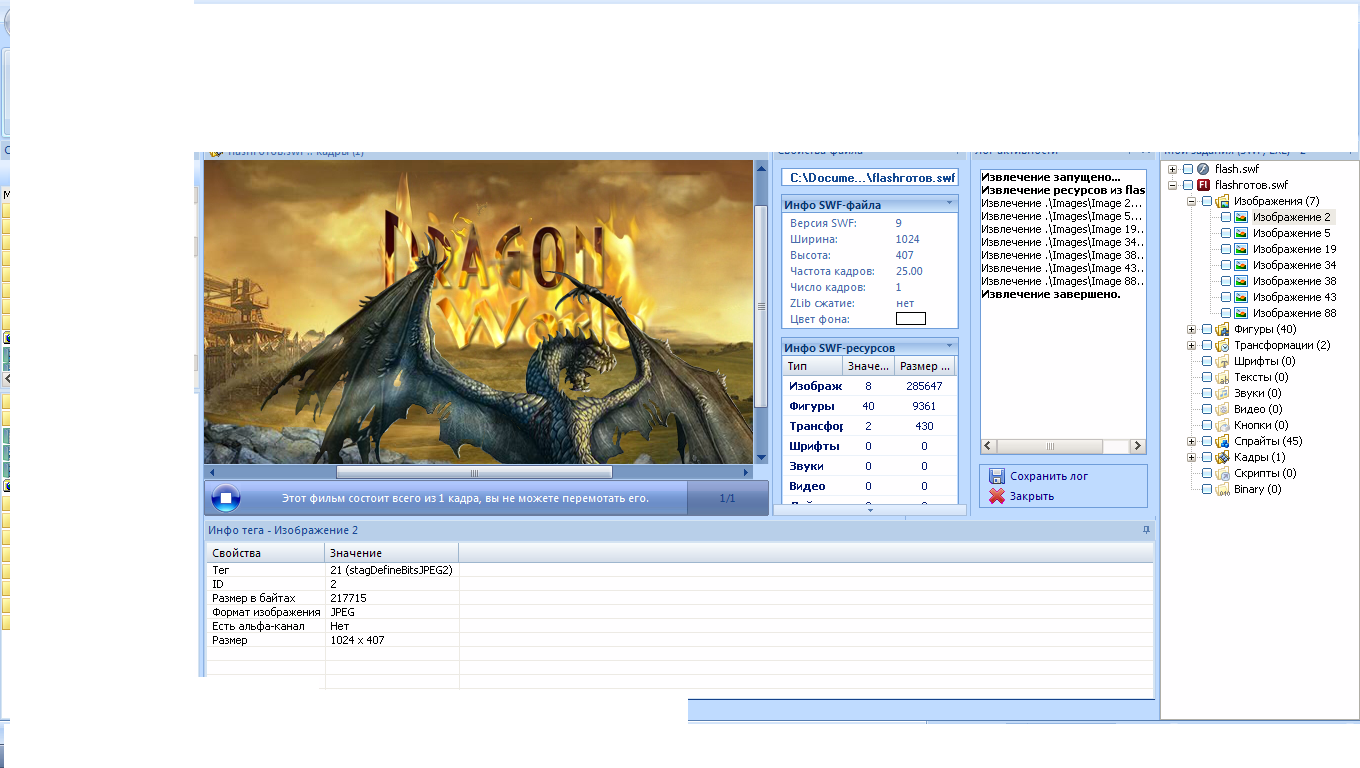Expand the Трансформации (2) node
This screenshot has height=768, width=1360.
click(x=1191, y=345)
